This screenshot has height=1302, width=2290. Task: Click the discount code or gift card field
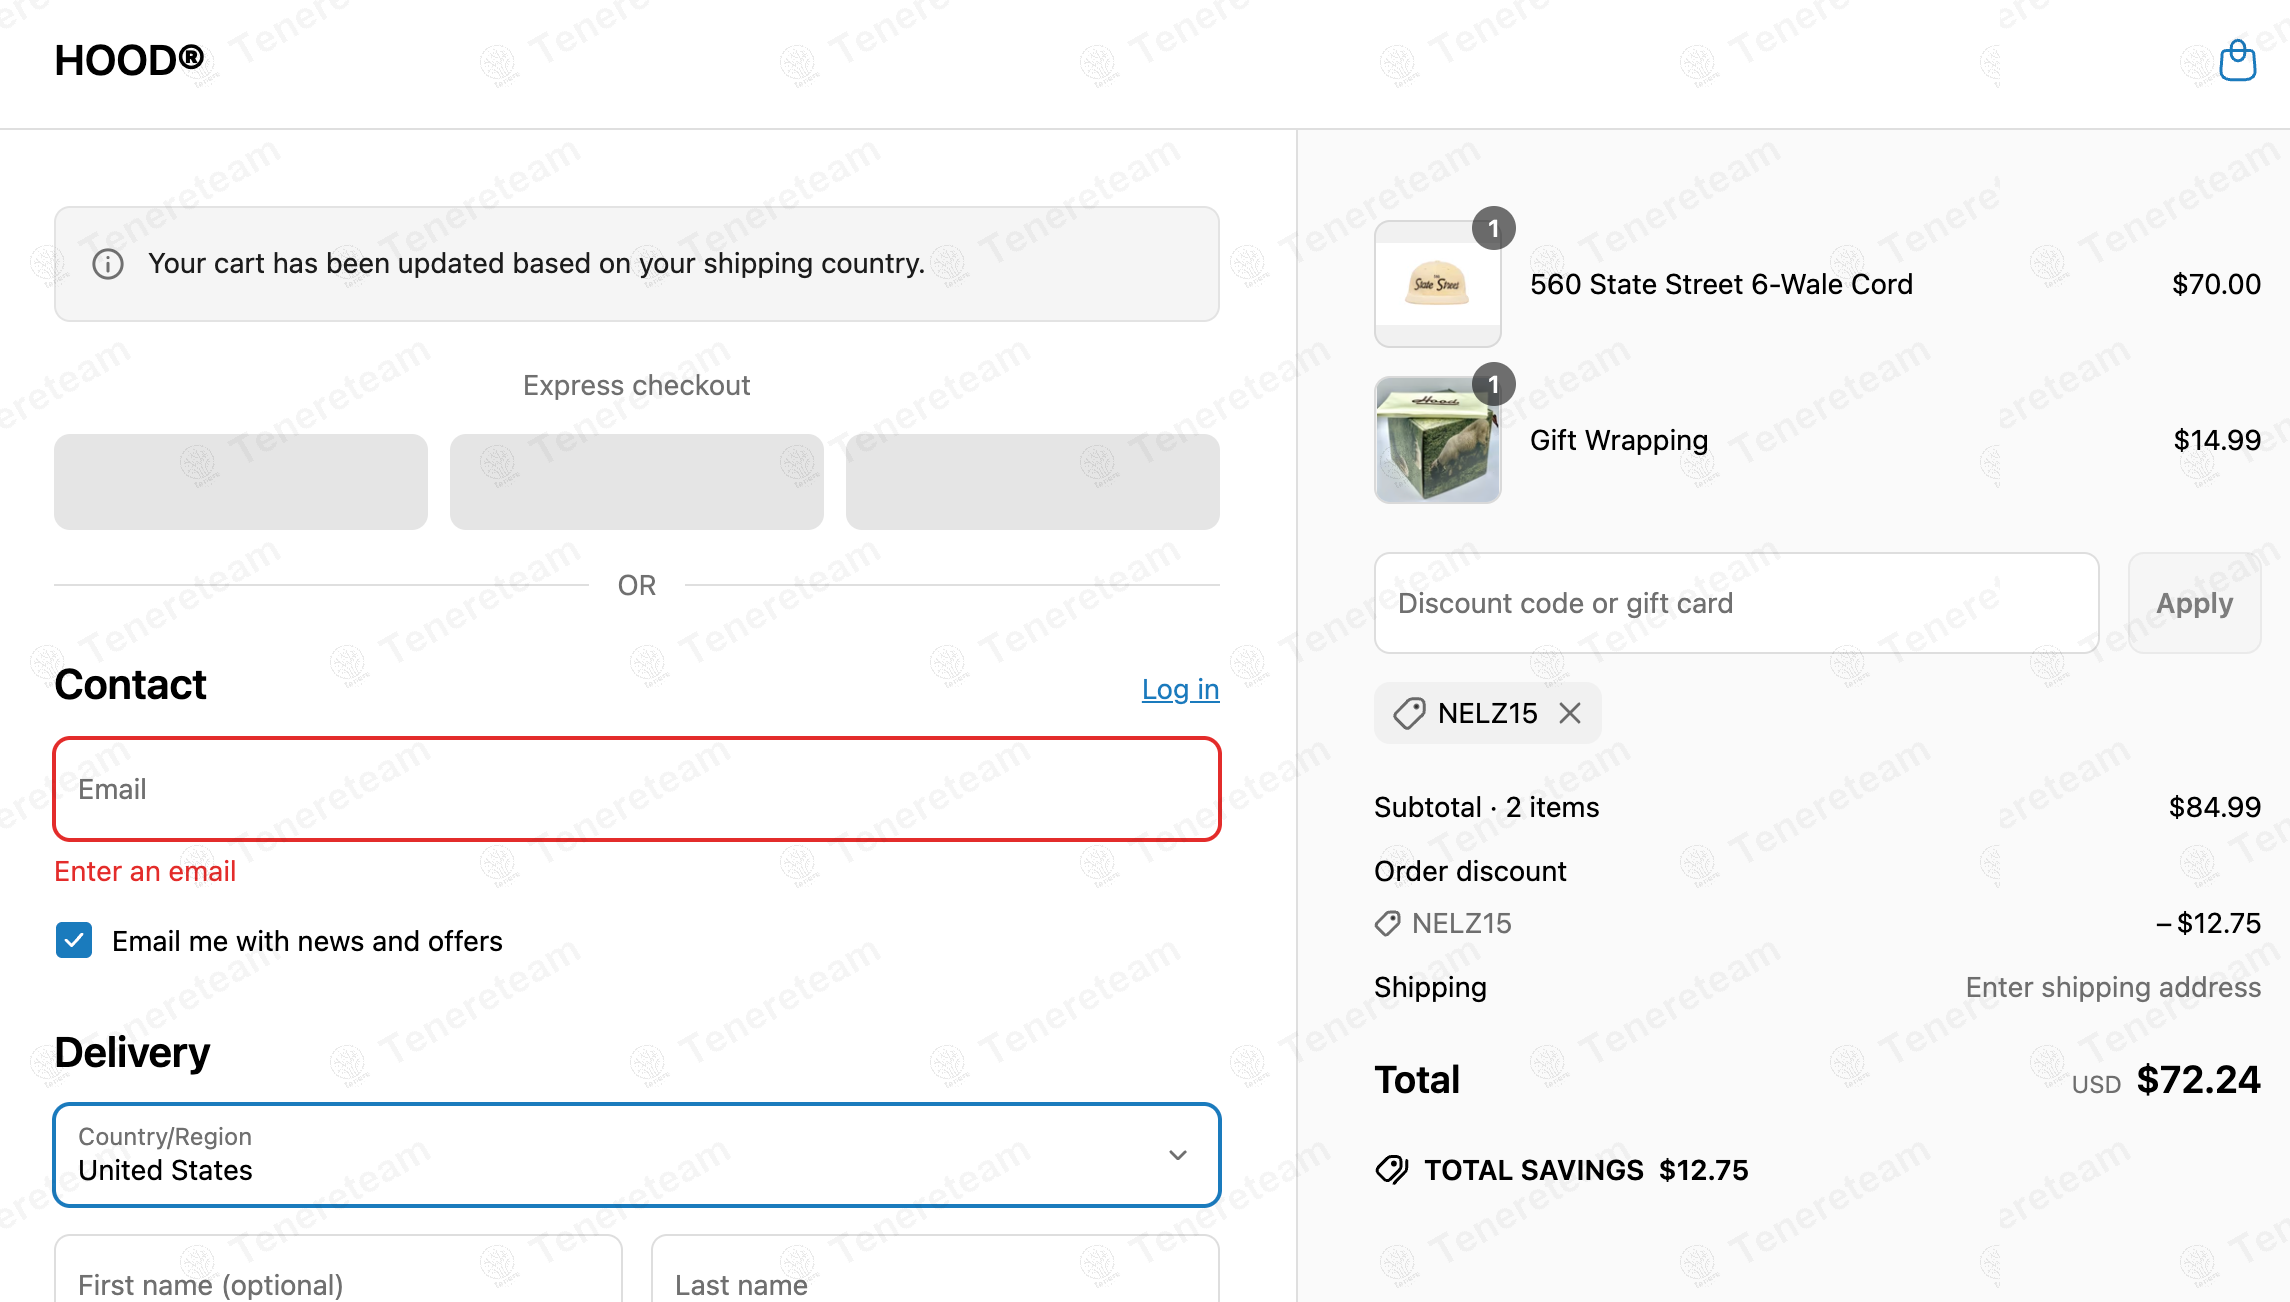(1736, 603)
